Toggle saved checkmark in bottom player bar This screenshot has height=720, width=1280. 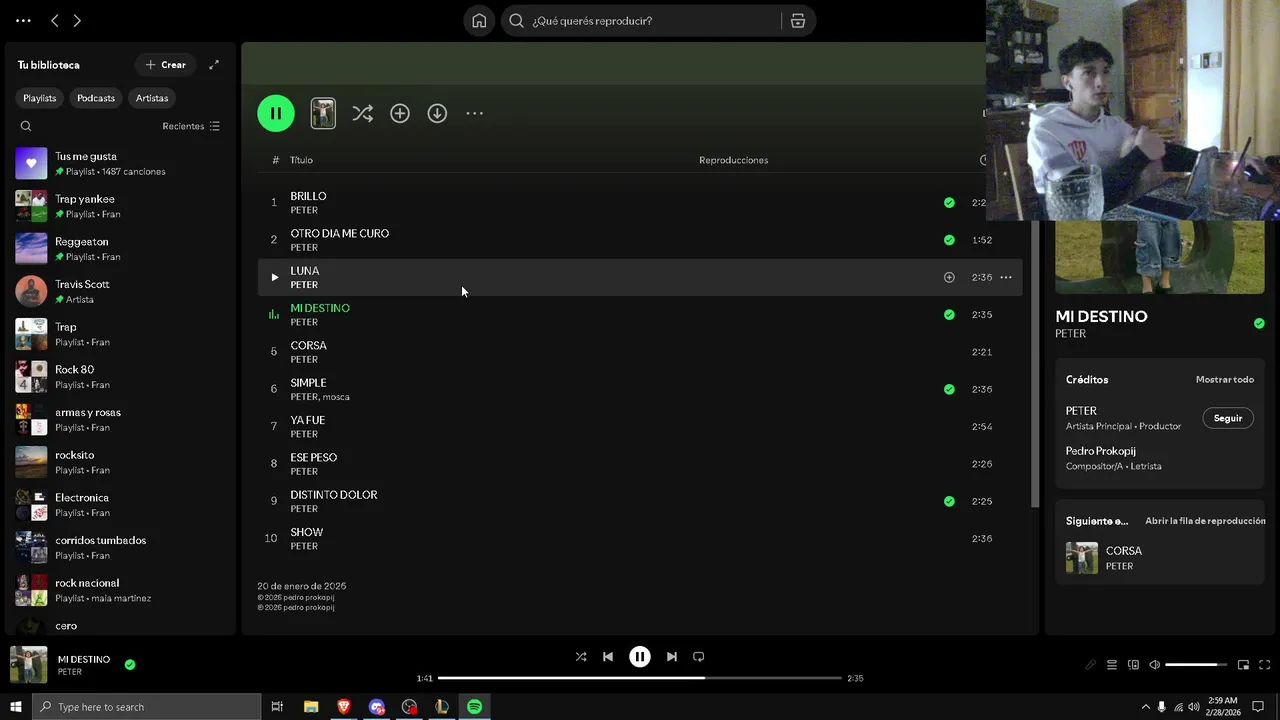130,664
